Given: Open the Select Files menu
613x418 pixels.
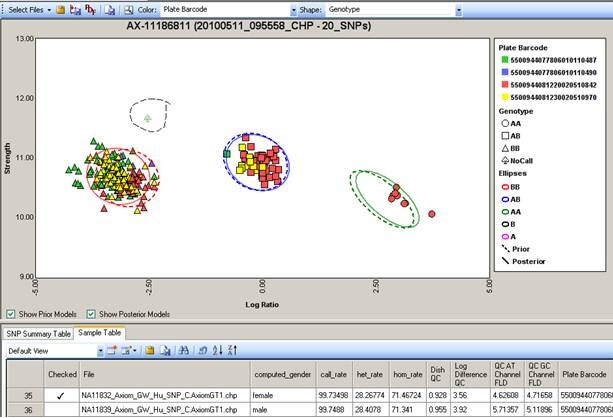Looking at the screenshot, I should [x=30, y=10].
